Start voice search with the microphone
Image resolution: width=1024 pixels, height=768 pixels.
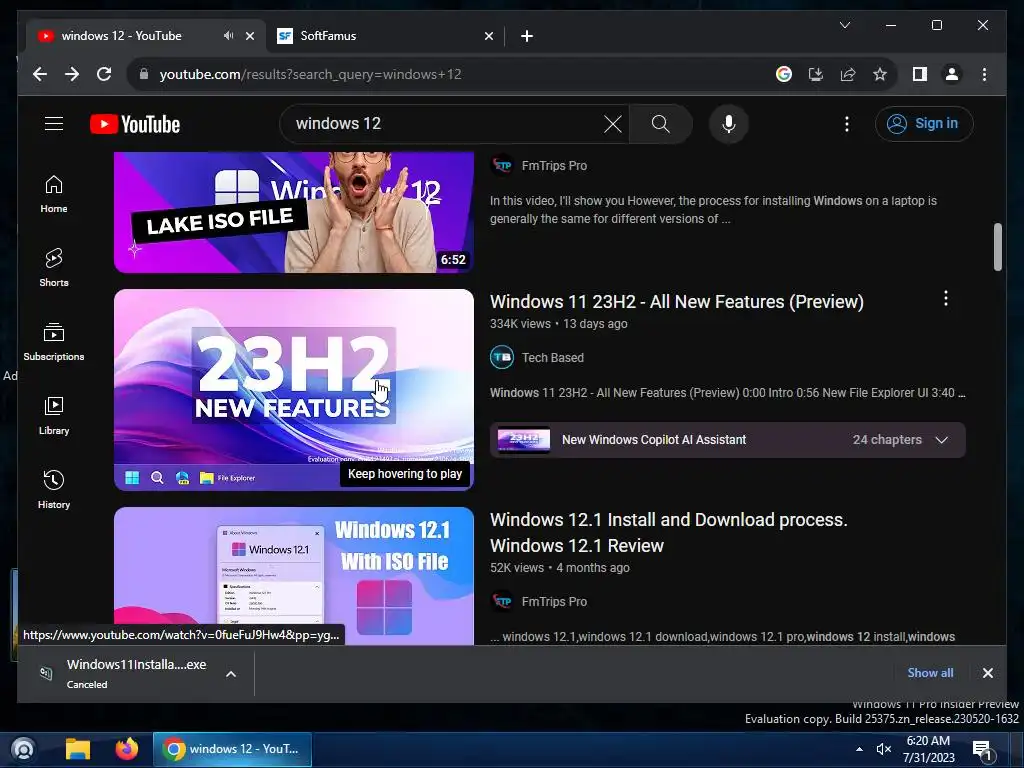point(729,124)
